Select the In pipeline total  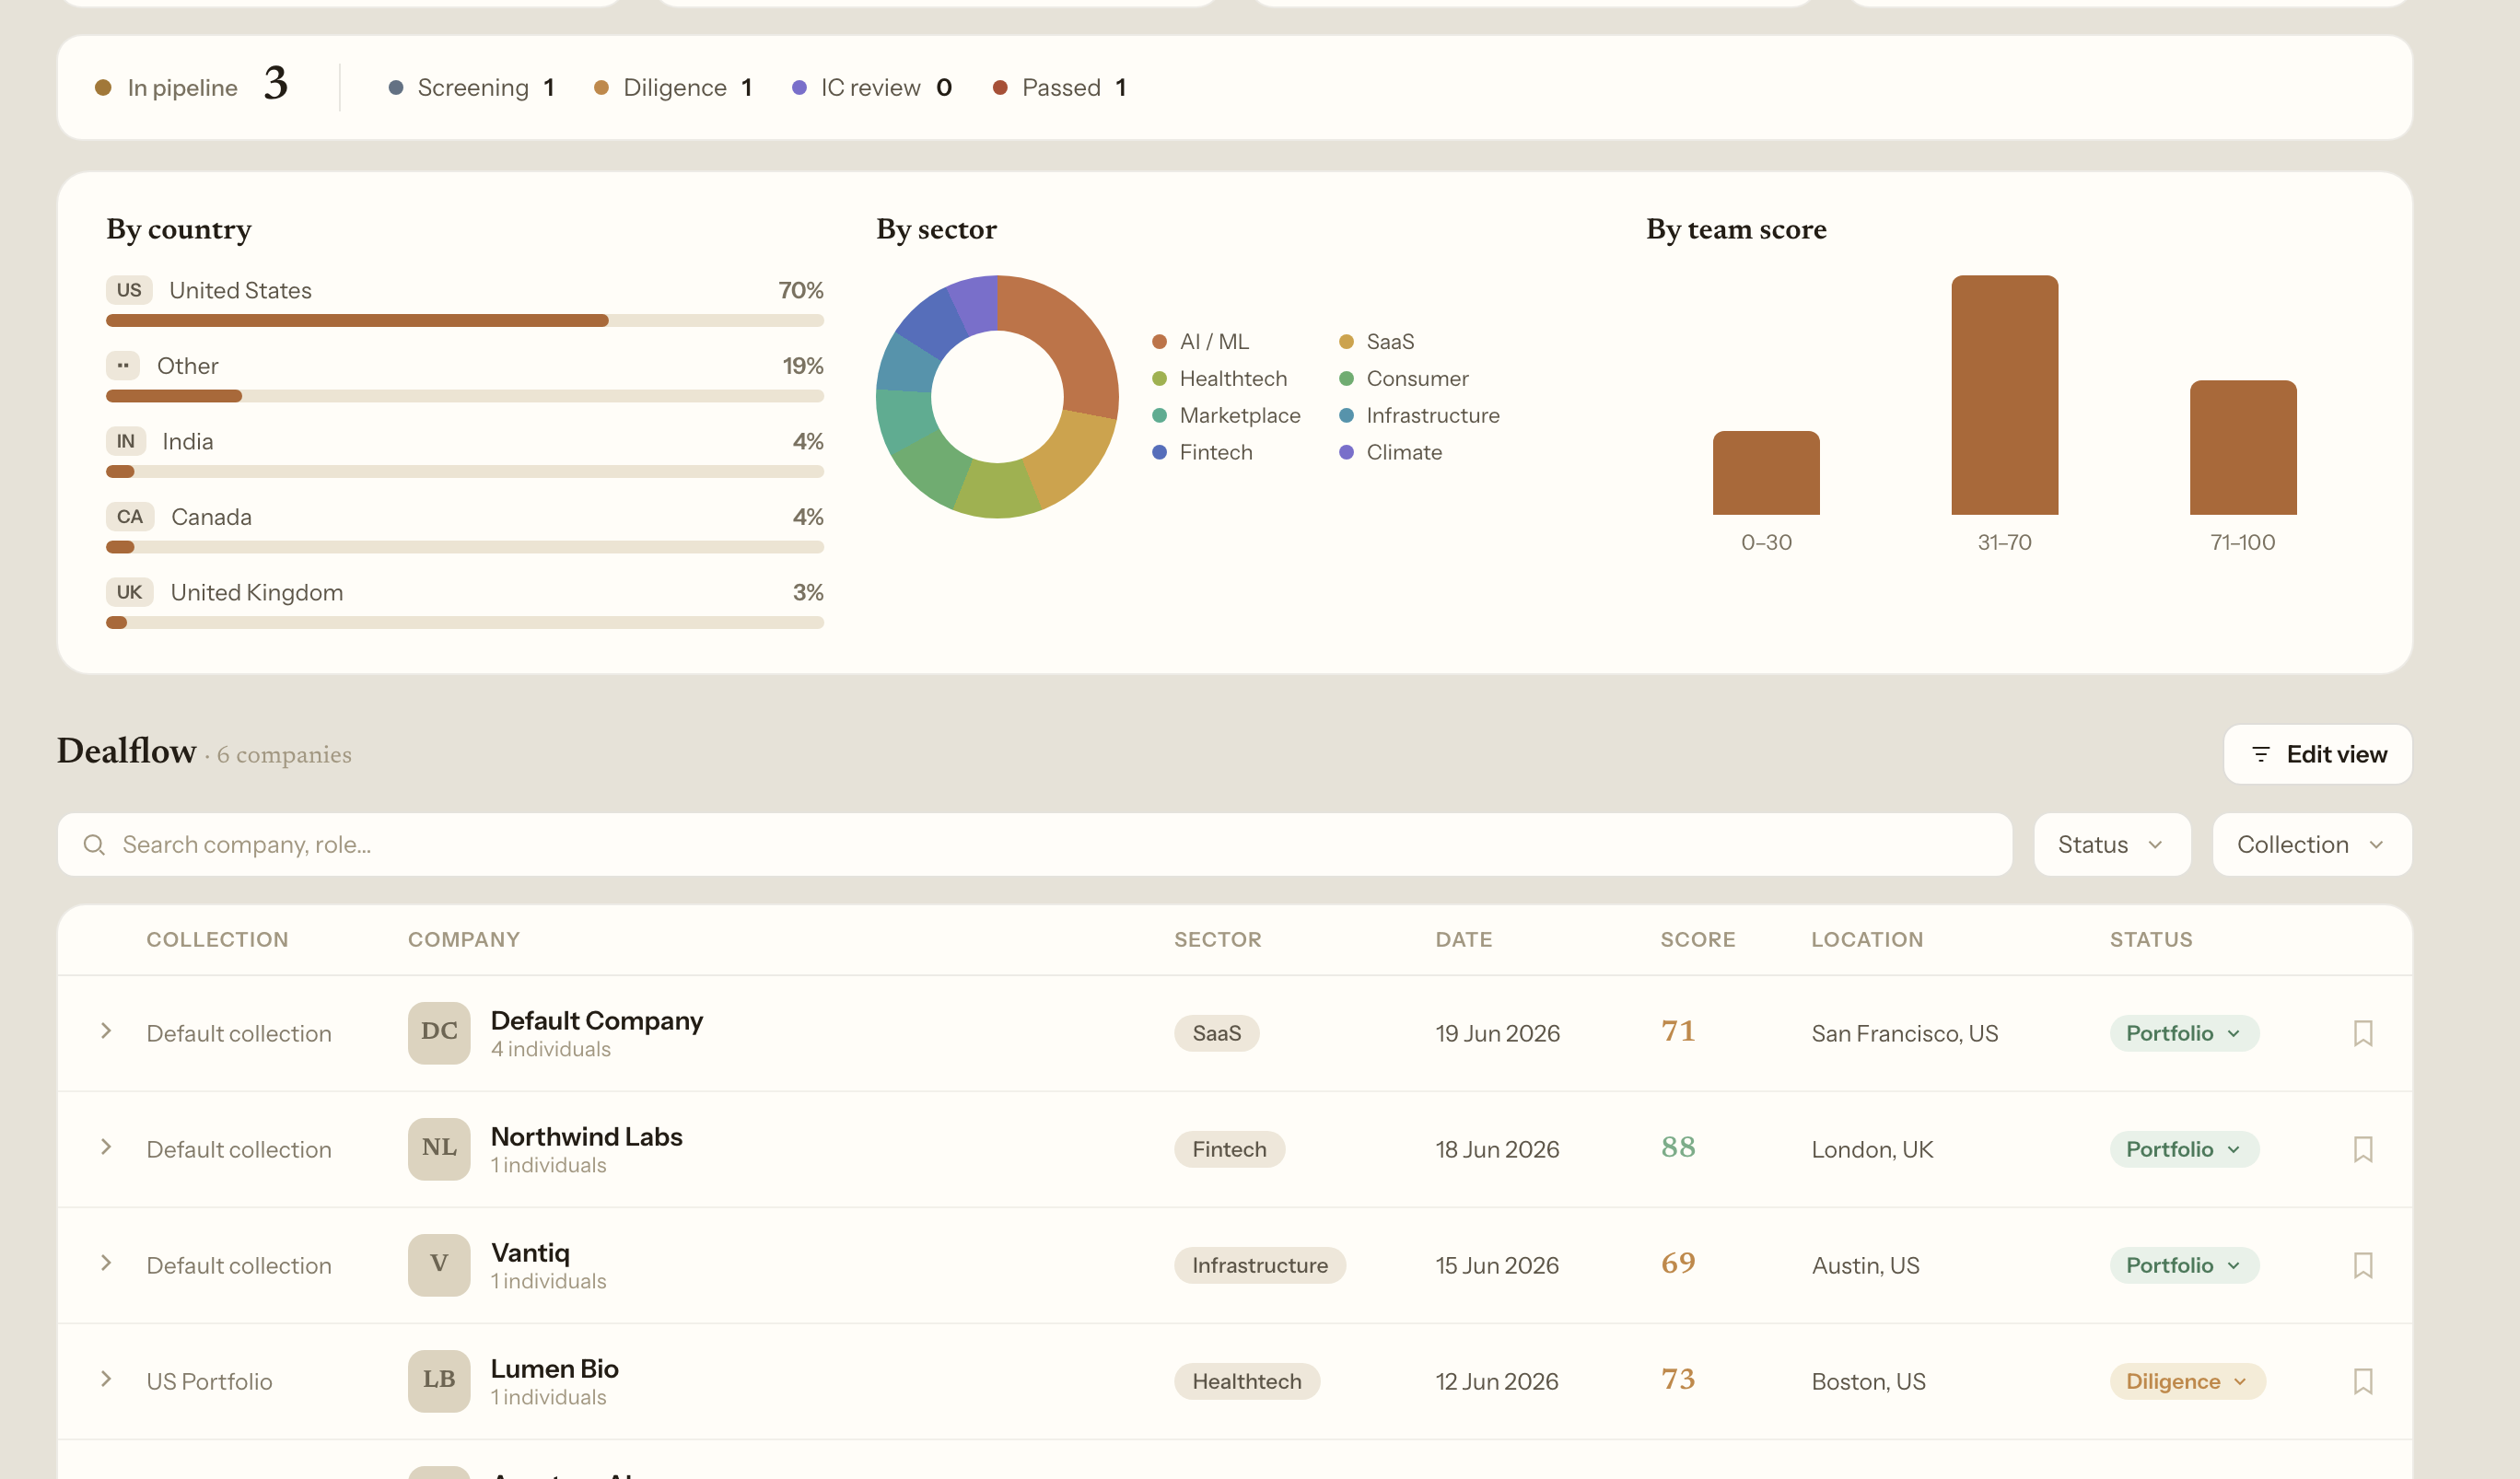click(192, 86)
